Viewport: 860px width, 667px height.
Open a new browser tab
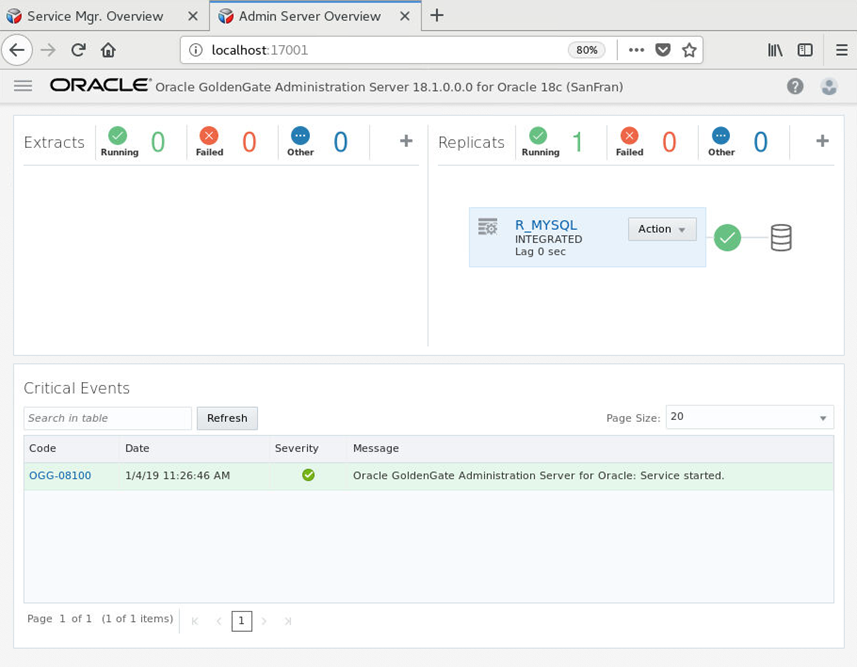[437, 15]
